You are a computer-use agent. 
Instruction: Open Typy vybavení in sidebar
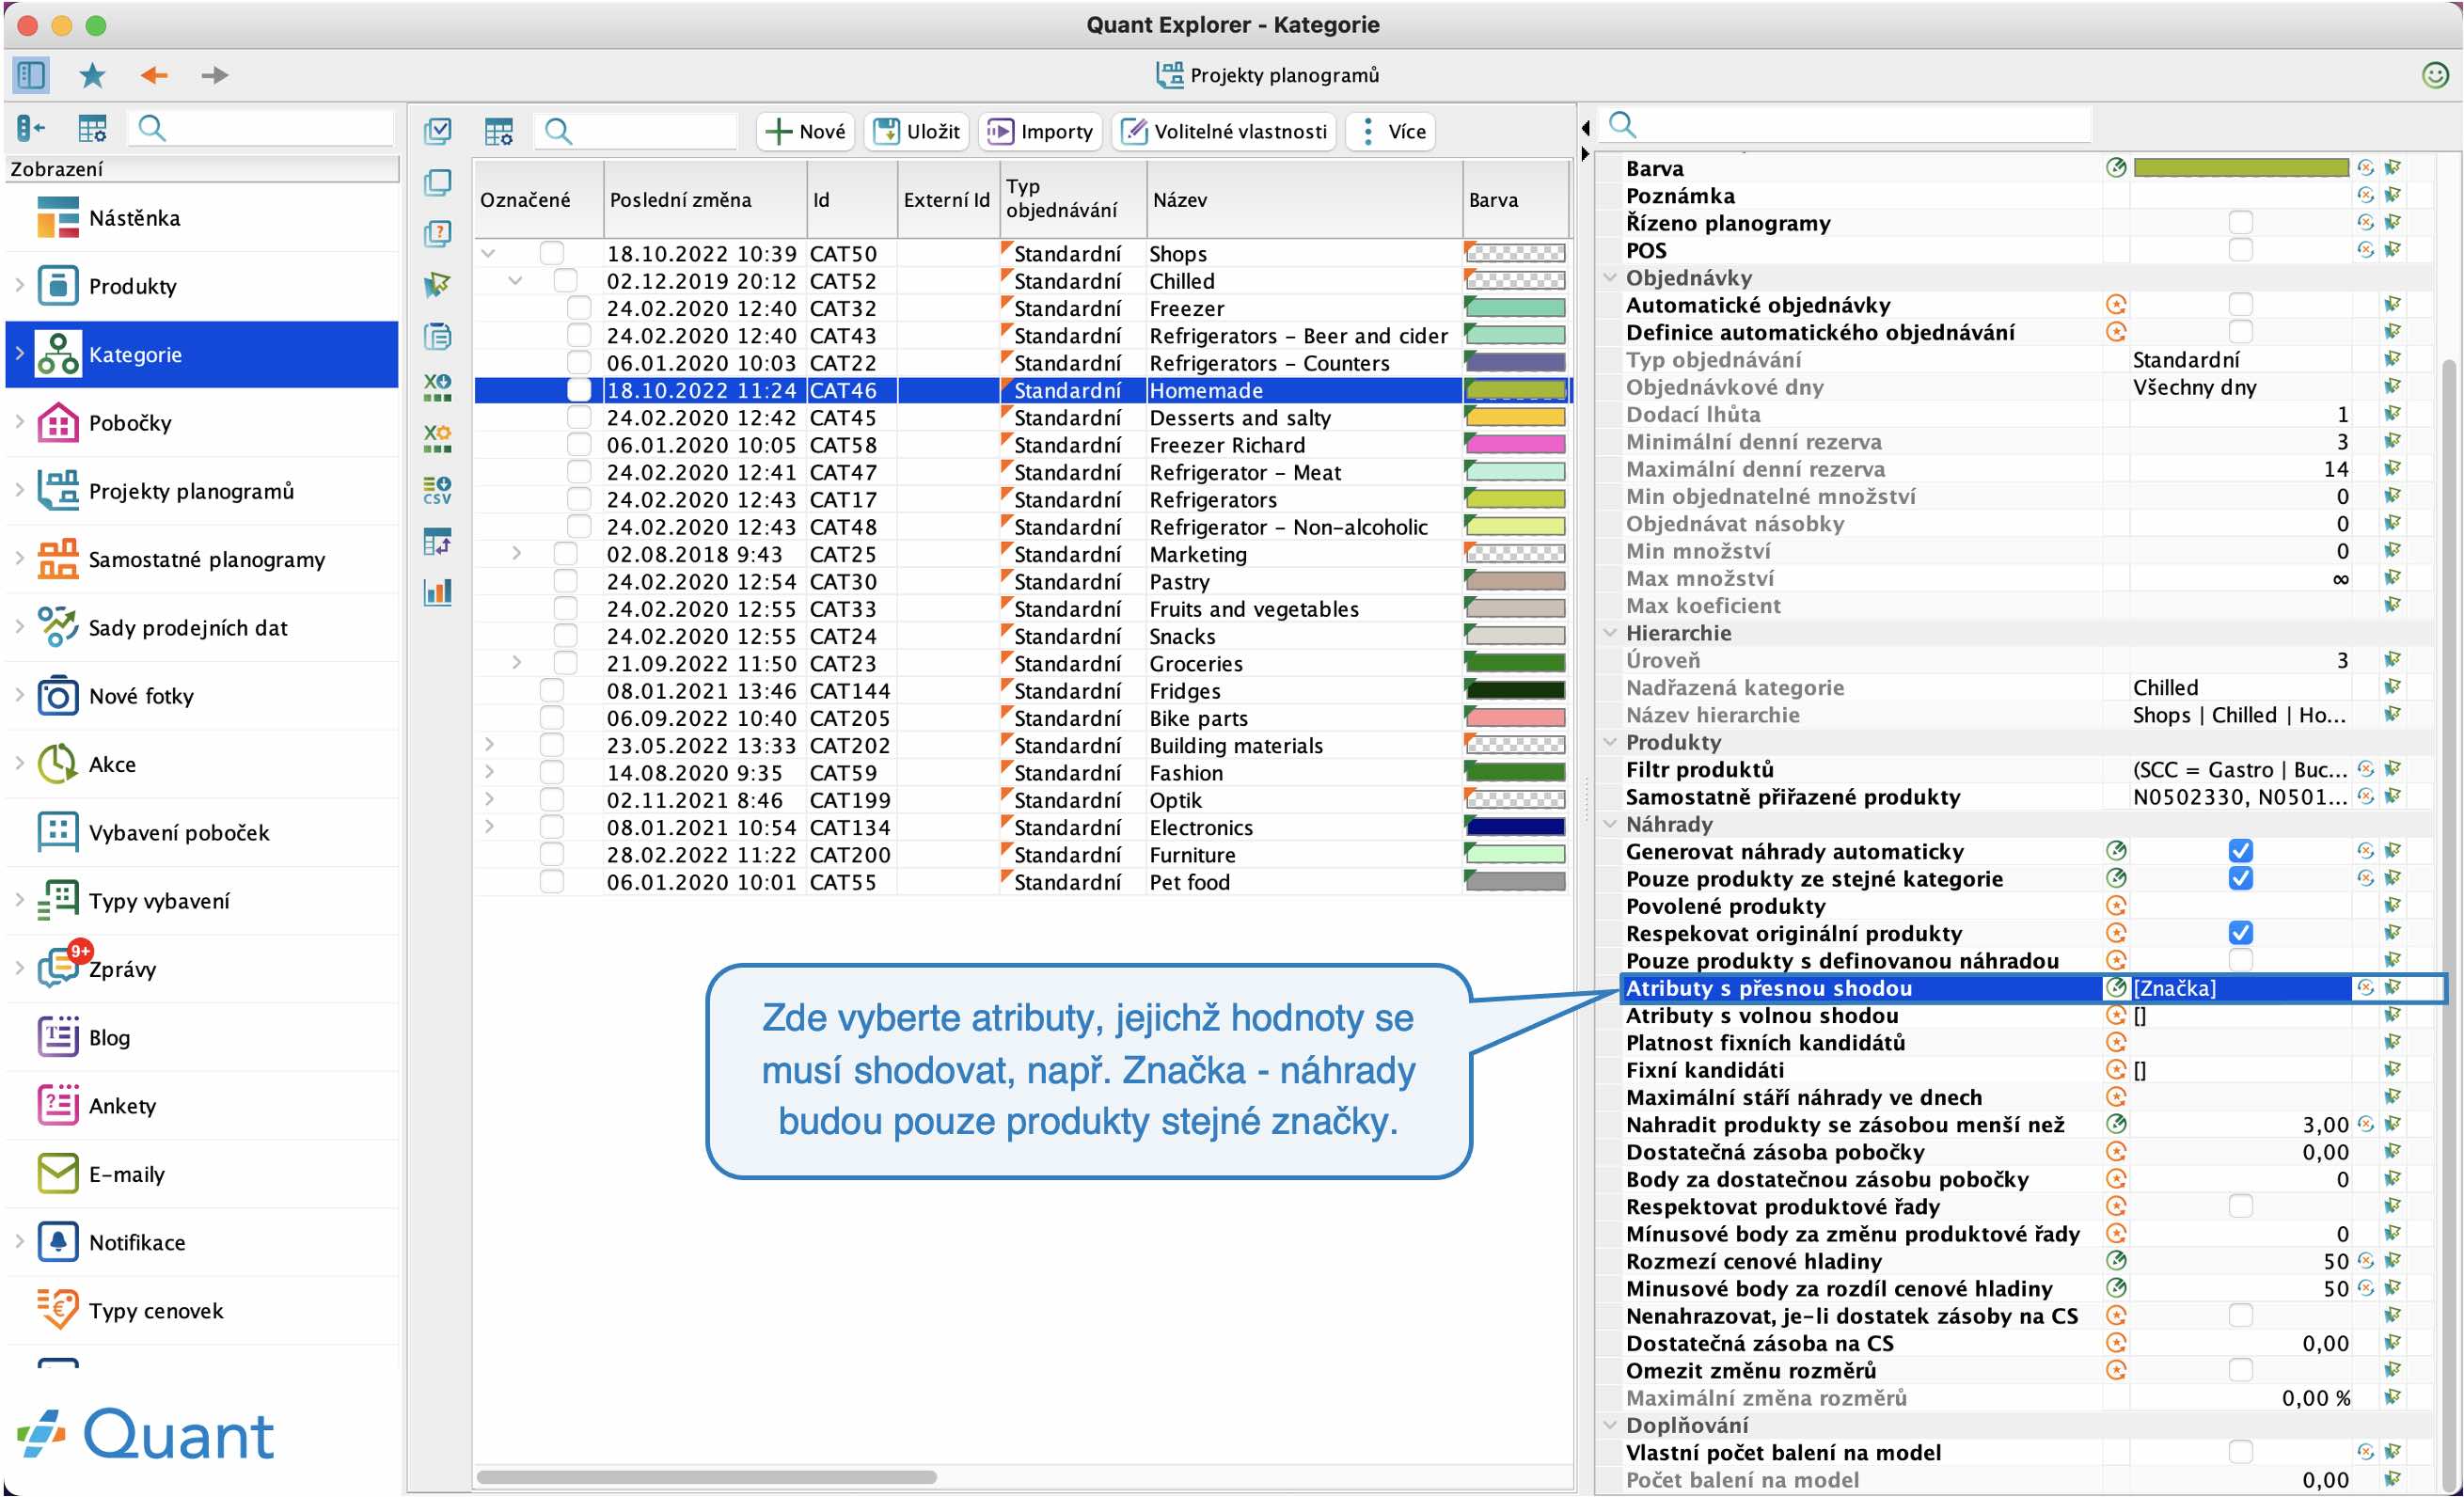(x=200, y=901)
